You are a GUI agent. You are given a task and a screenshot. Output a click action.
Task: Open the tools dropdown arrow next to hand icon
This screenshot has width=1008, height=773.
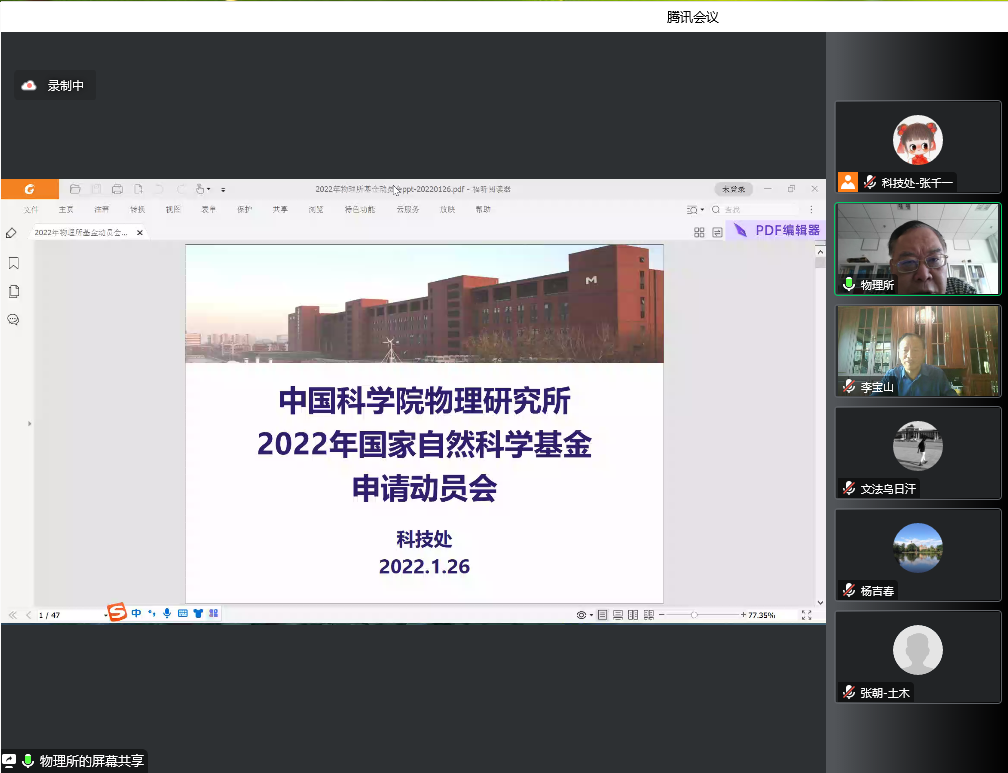point(211,189)
